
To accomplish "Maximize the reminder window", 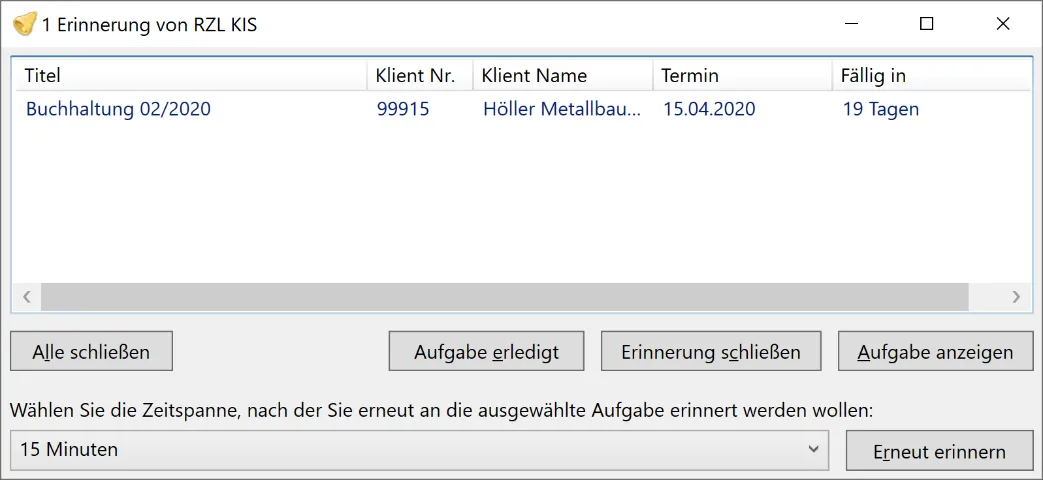I will click(x=926, y=24).
